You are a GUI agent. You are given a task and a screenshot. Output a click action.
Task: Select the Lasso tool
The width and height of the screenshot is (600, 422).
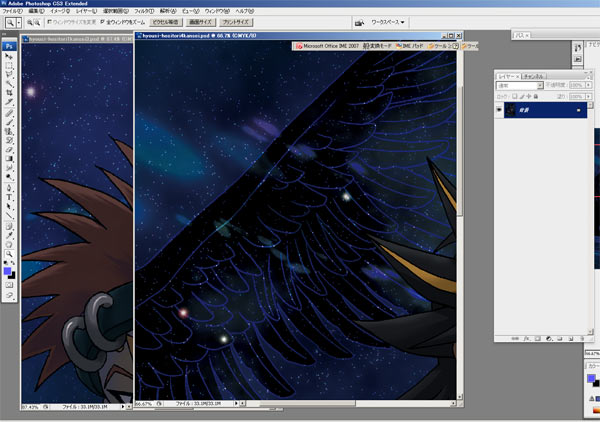pyautogui.click(x=9, y=75)
